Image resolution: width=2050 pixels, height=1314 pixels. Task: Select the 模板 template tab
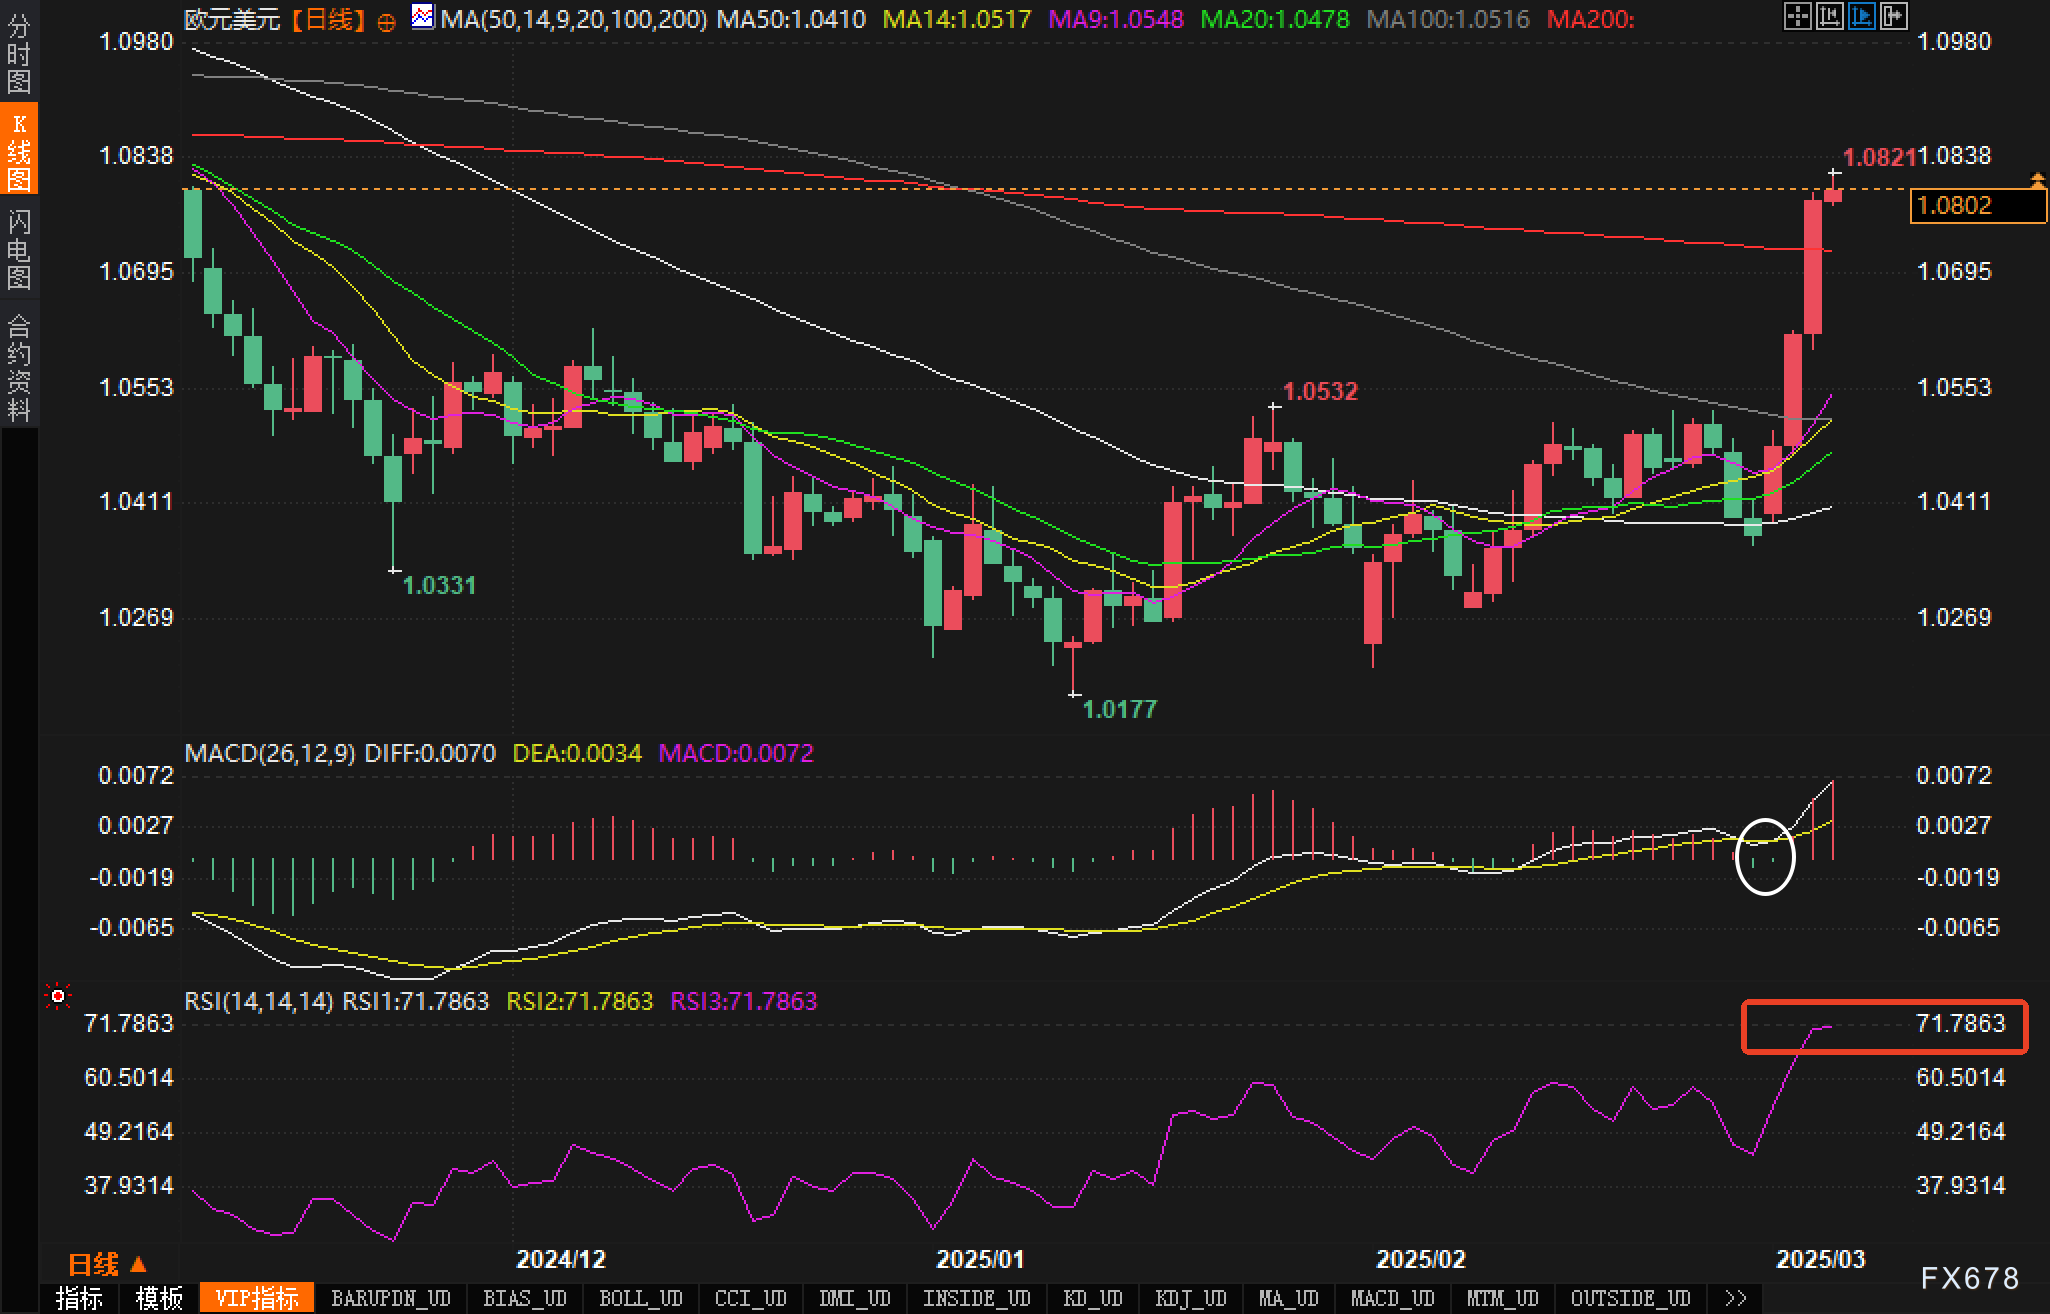pos(159,1298)
